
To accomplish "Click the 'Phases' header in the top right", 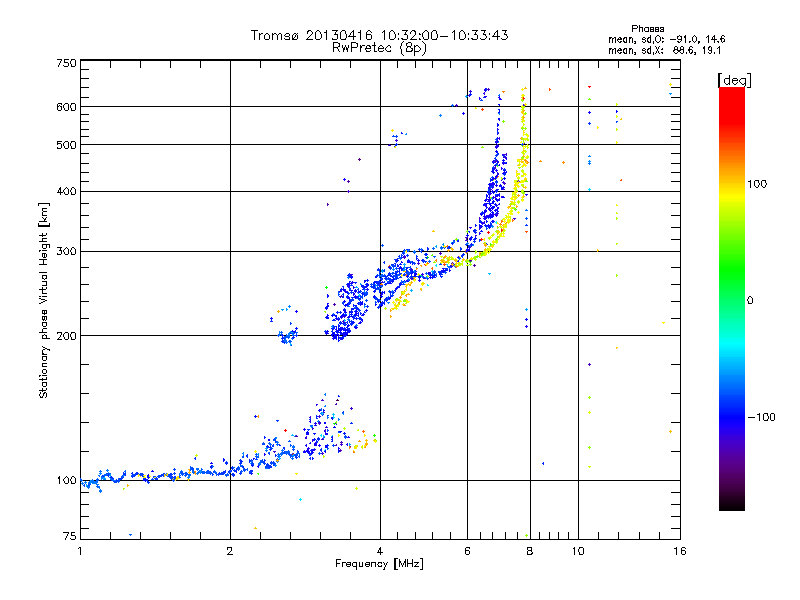I will 647,29.
